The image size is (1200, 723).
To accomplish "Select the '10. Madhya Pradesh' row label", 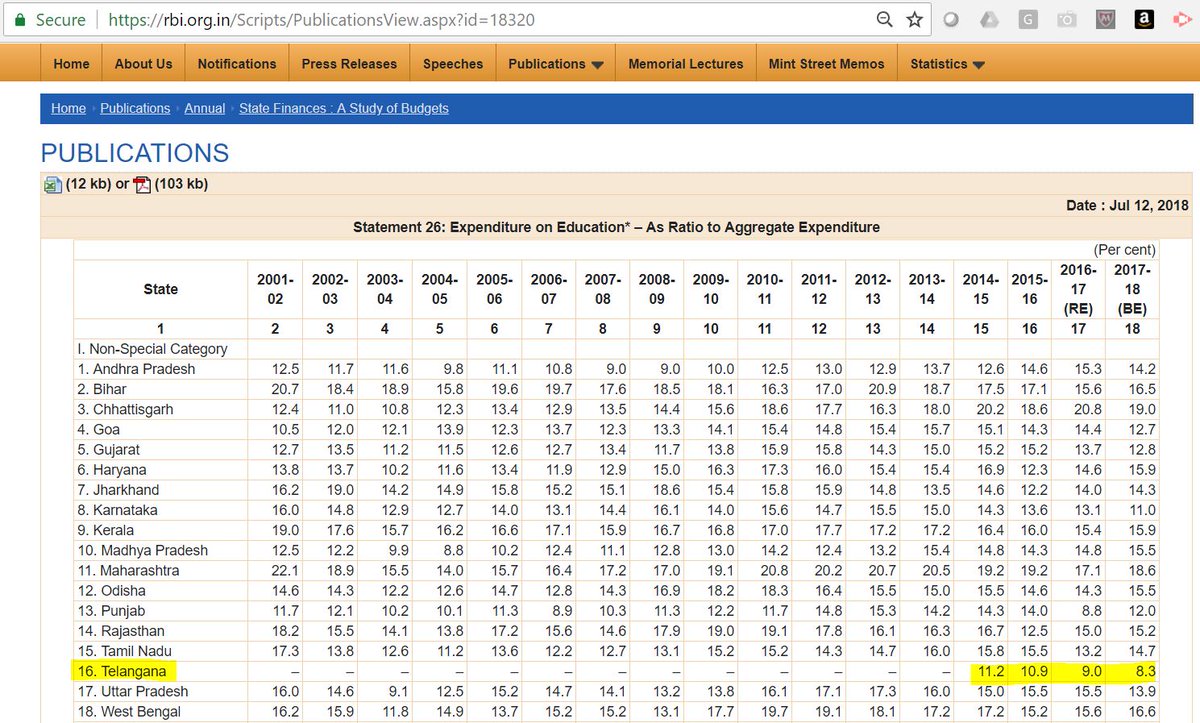I will point(143,550).
